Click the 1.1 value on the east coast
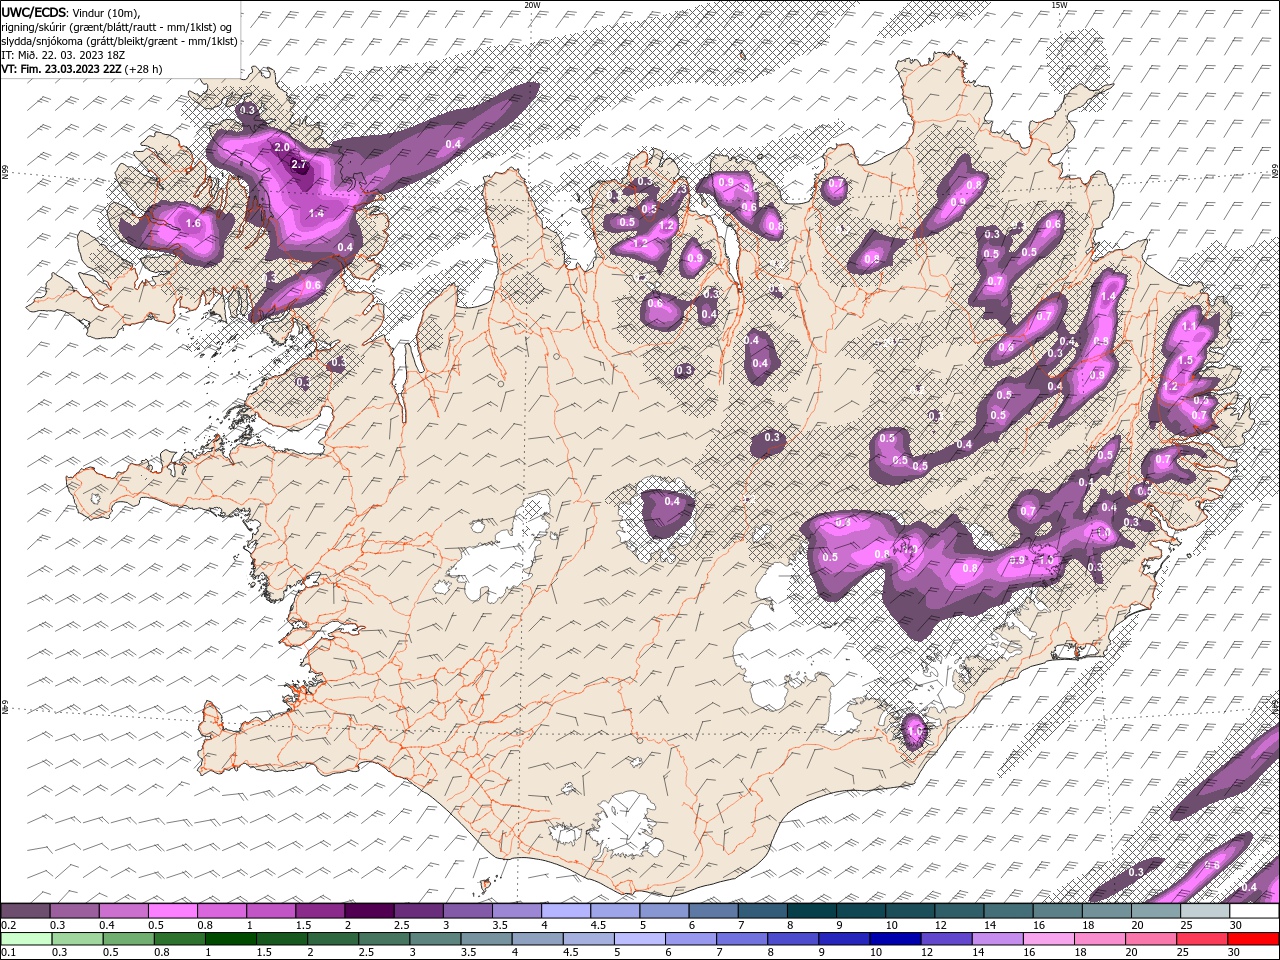Image resolution: width=1280 pixels, height=960 pixels. tap(1190, 327)
